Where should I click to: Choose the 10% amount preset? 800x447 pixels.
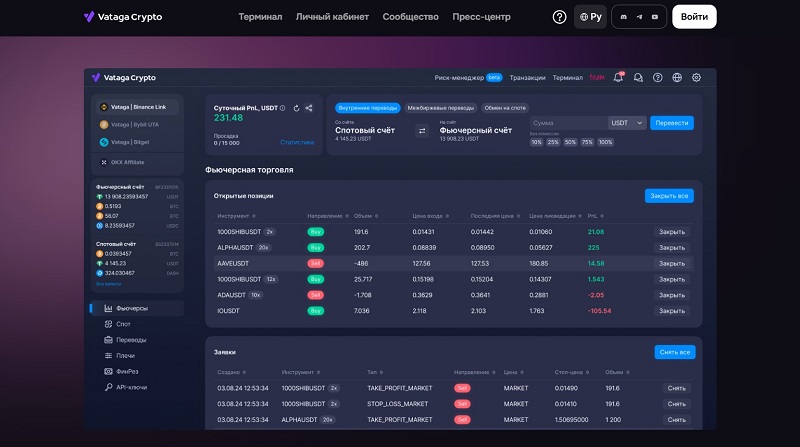(x=536, y=142)
